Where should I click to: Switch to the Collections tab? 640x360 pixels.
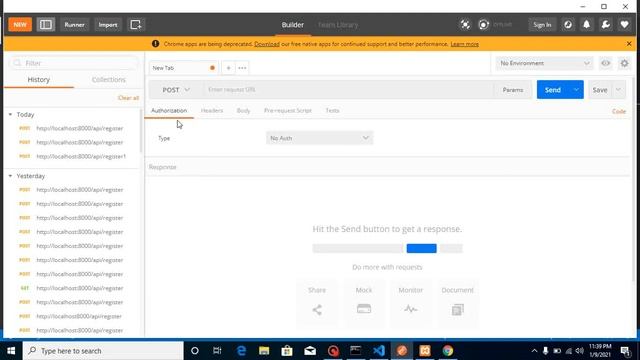pyautogui.click(x=109, y=80)
